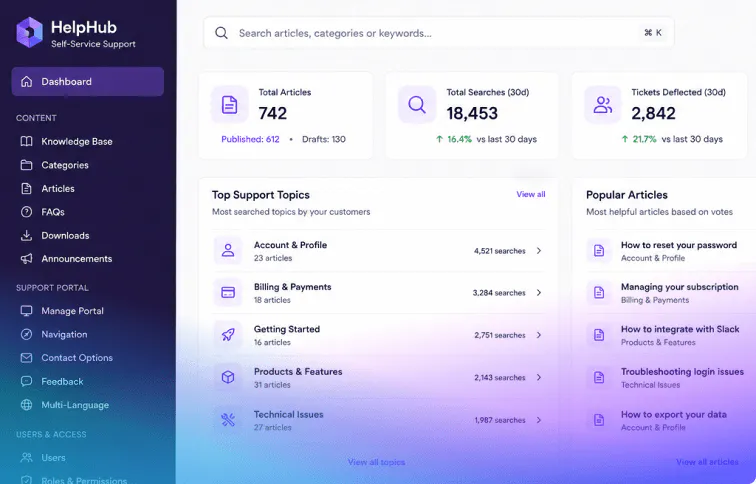The height and width of the screenshot is (484, 756).
Task: Click document icon beside Troubleshooting login issues
Action: tap(599, 377)
